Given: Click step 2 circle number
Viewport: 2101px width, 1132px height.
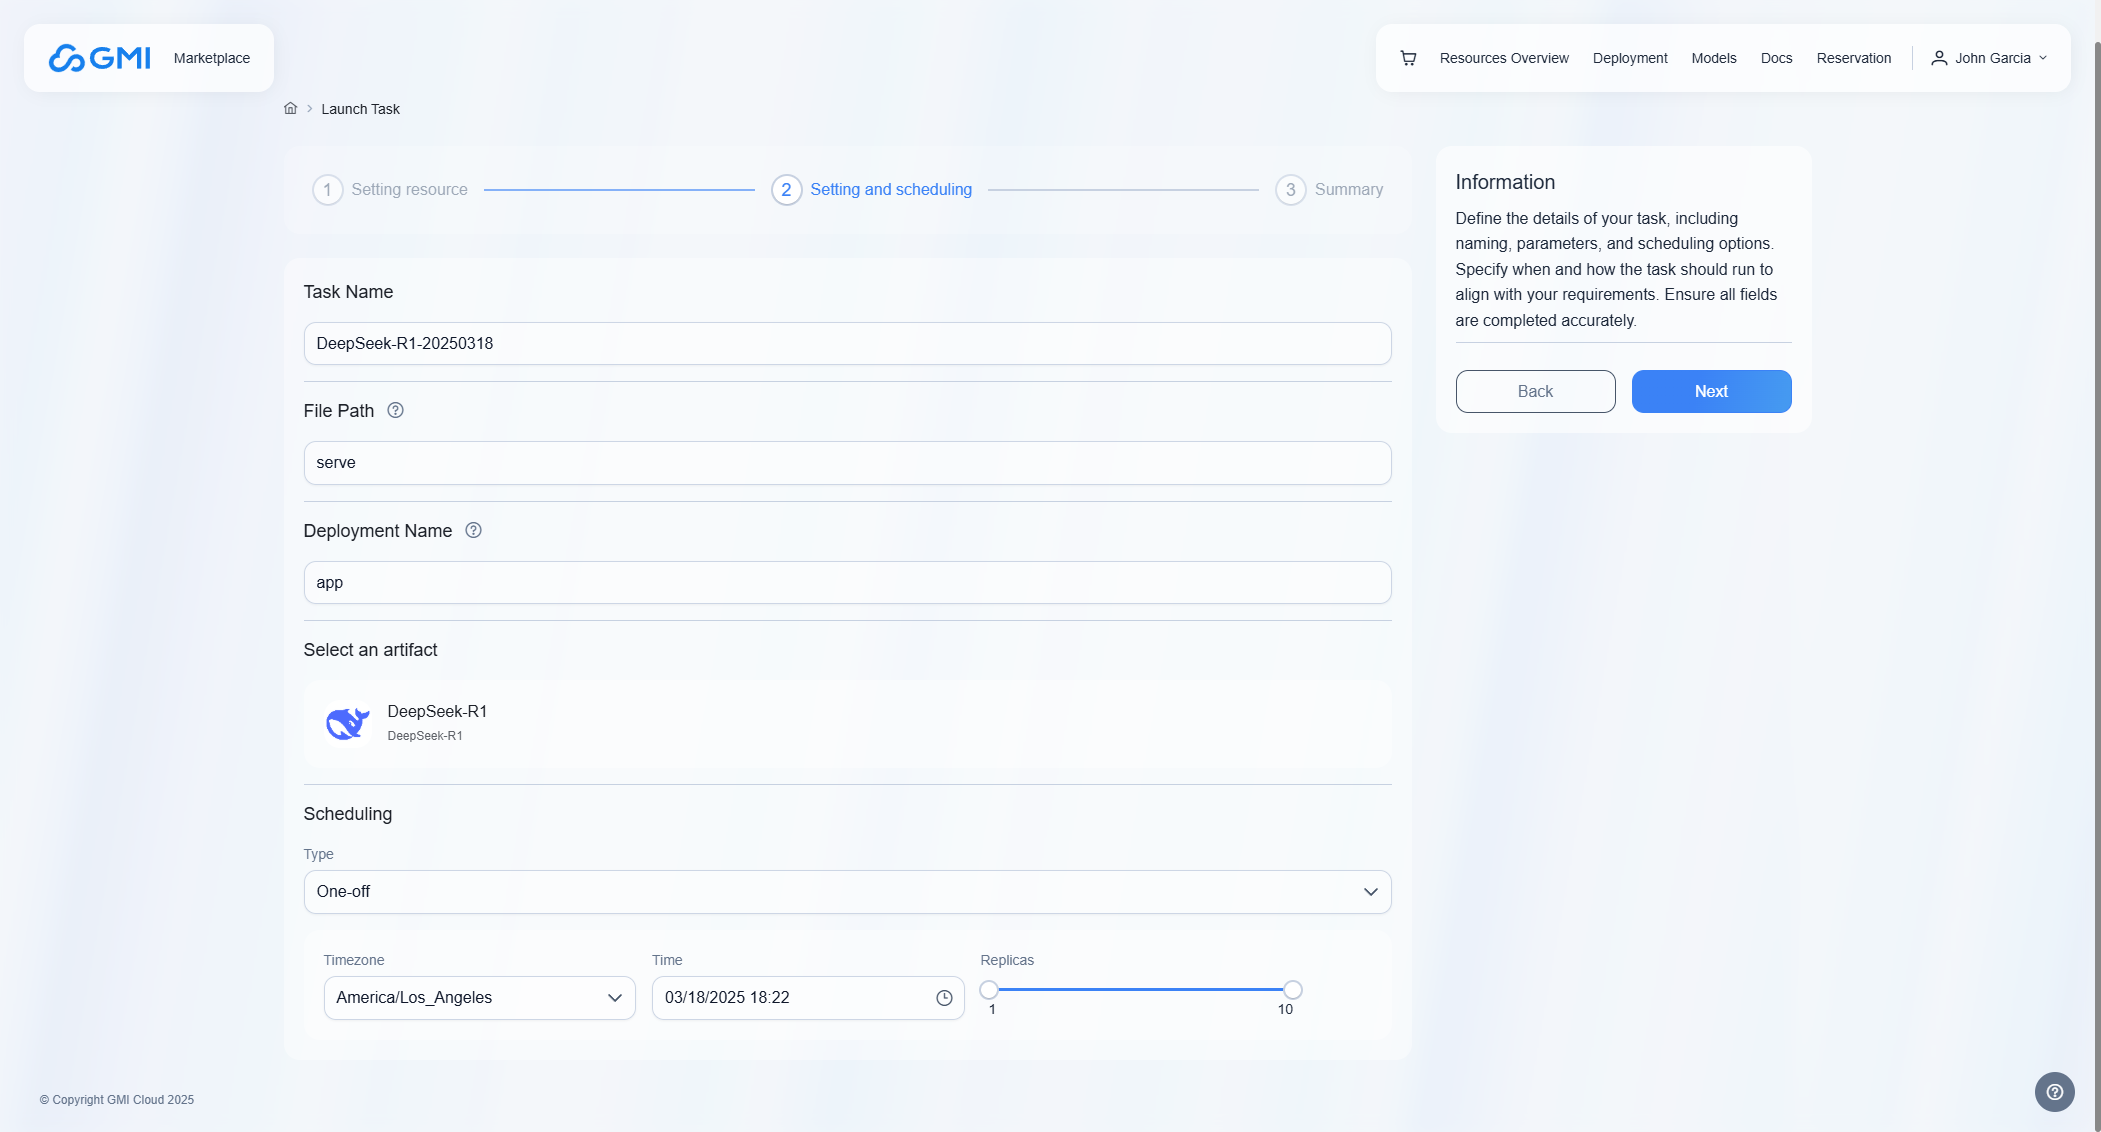Looking at the screenshot, I should (x=786, y=190).
